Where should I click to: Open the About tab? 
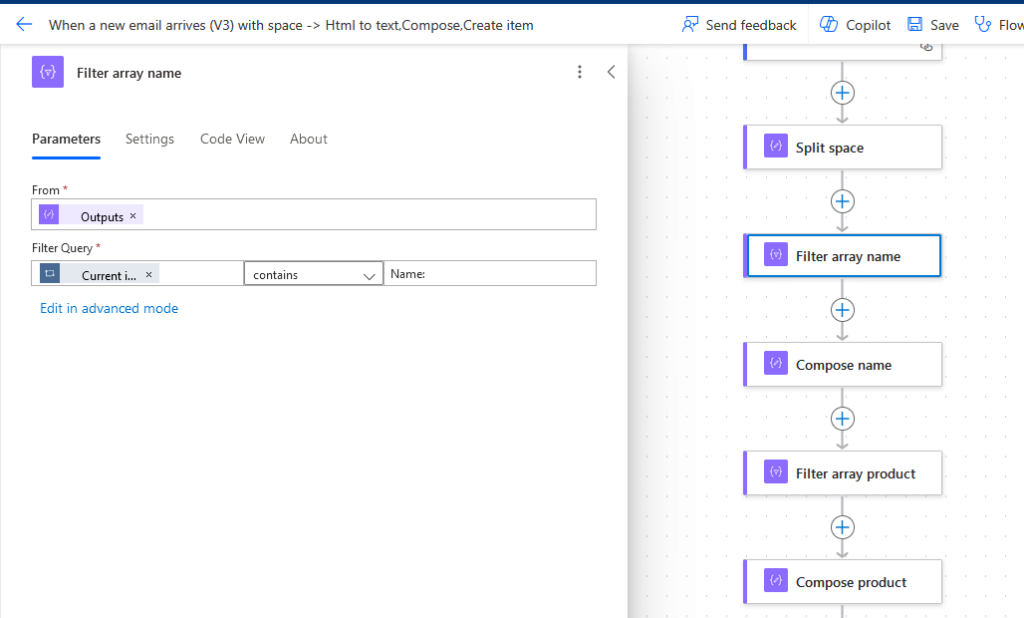pyautogui.click(x=308, y=139)
